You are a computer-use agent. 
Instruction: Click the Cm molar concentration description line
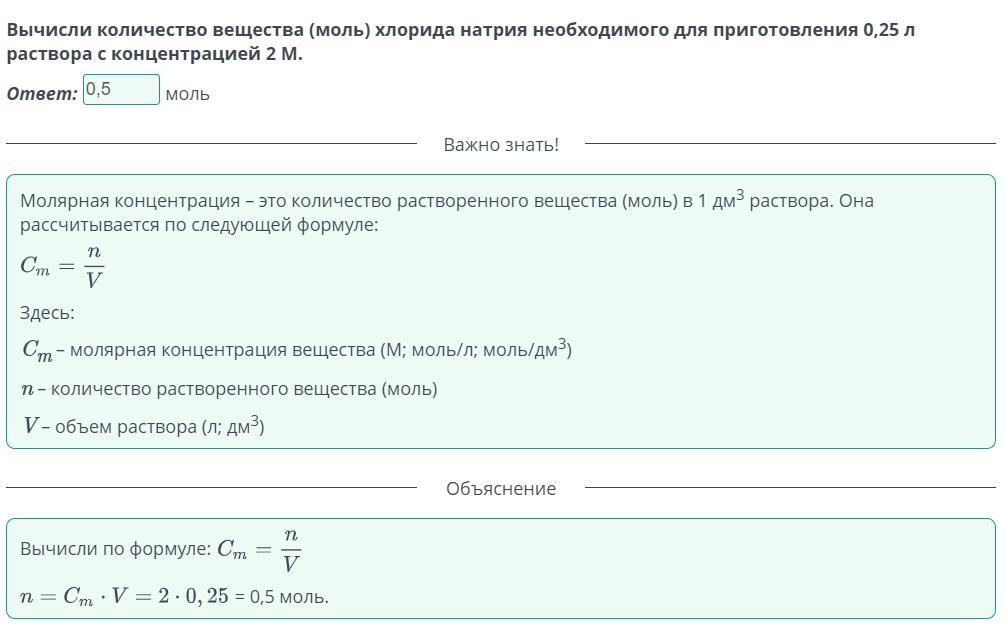[297, 350]
